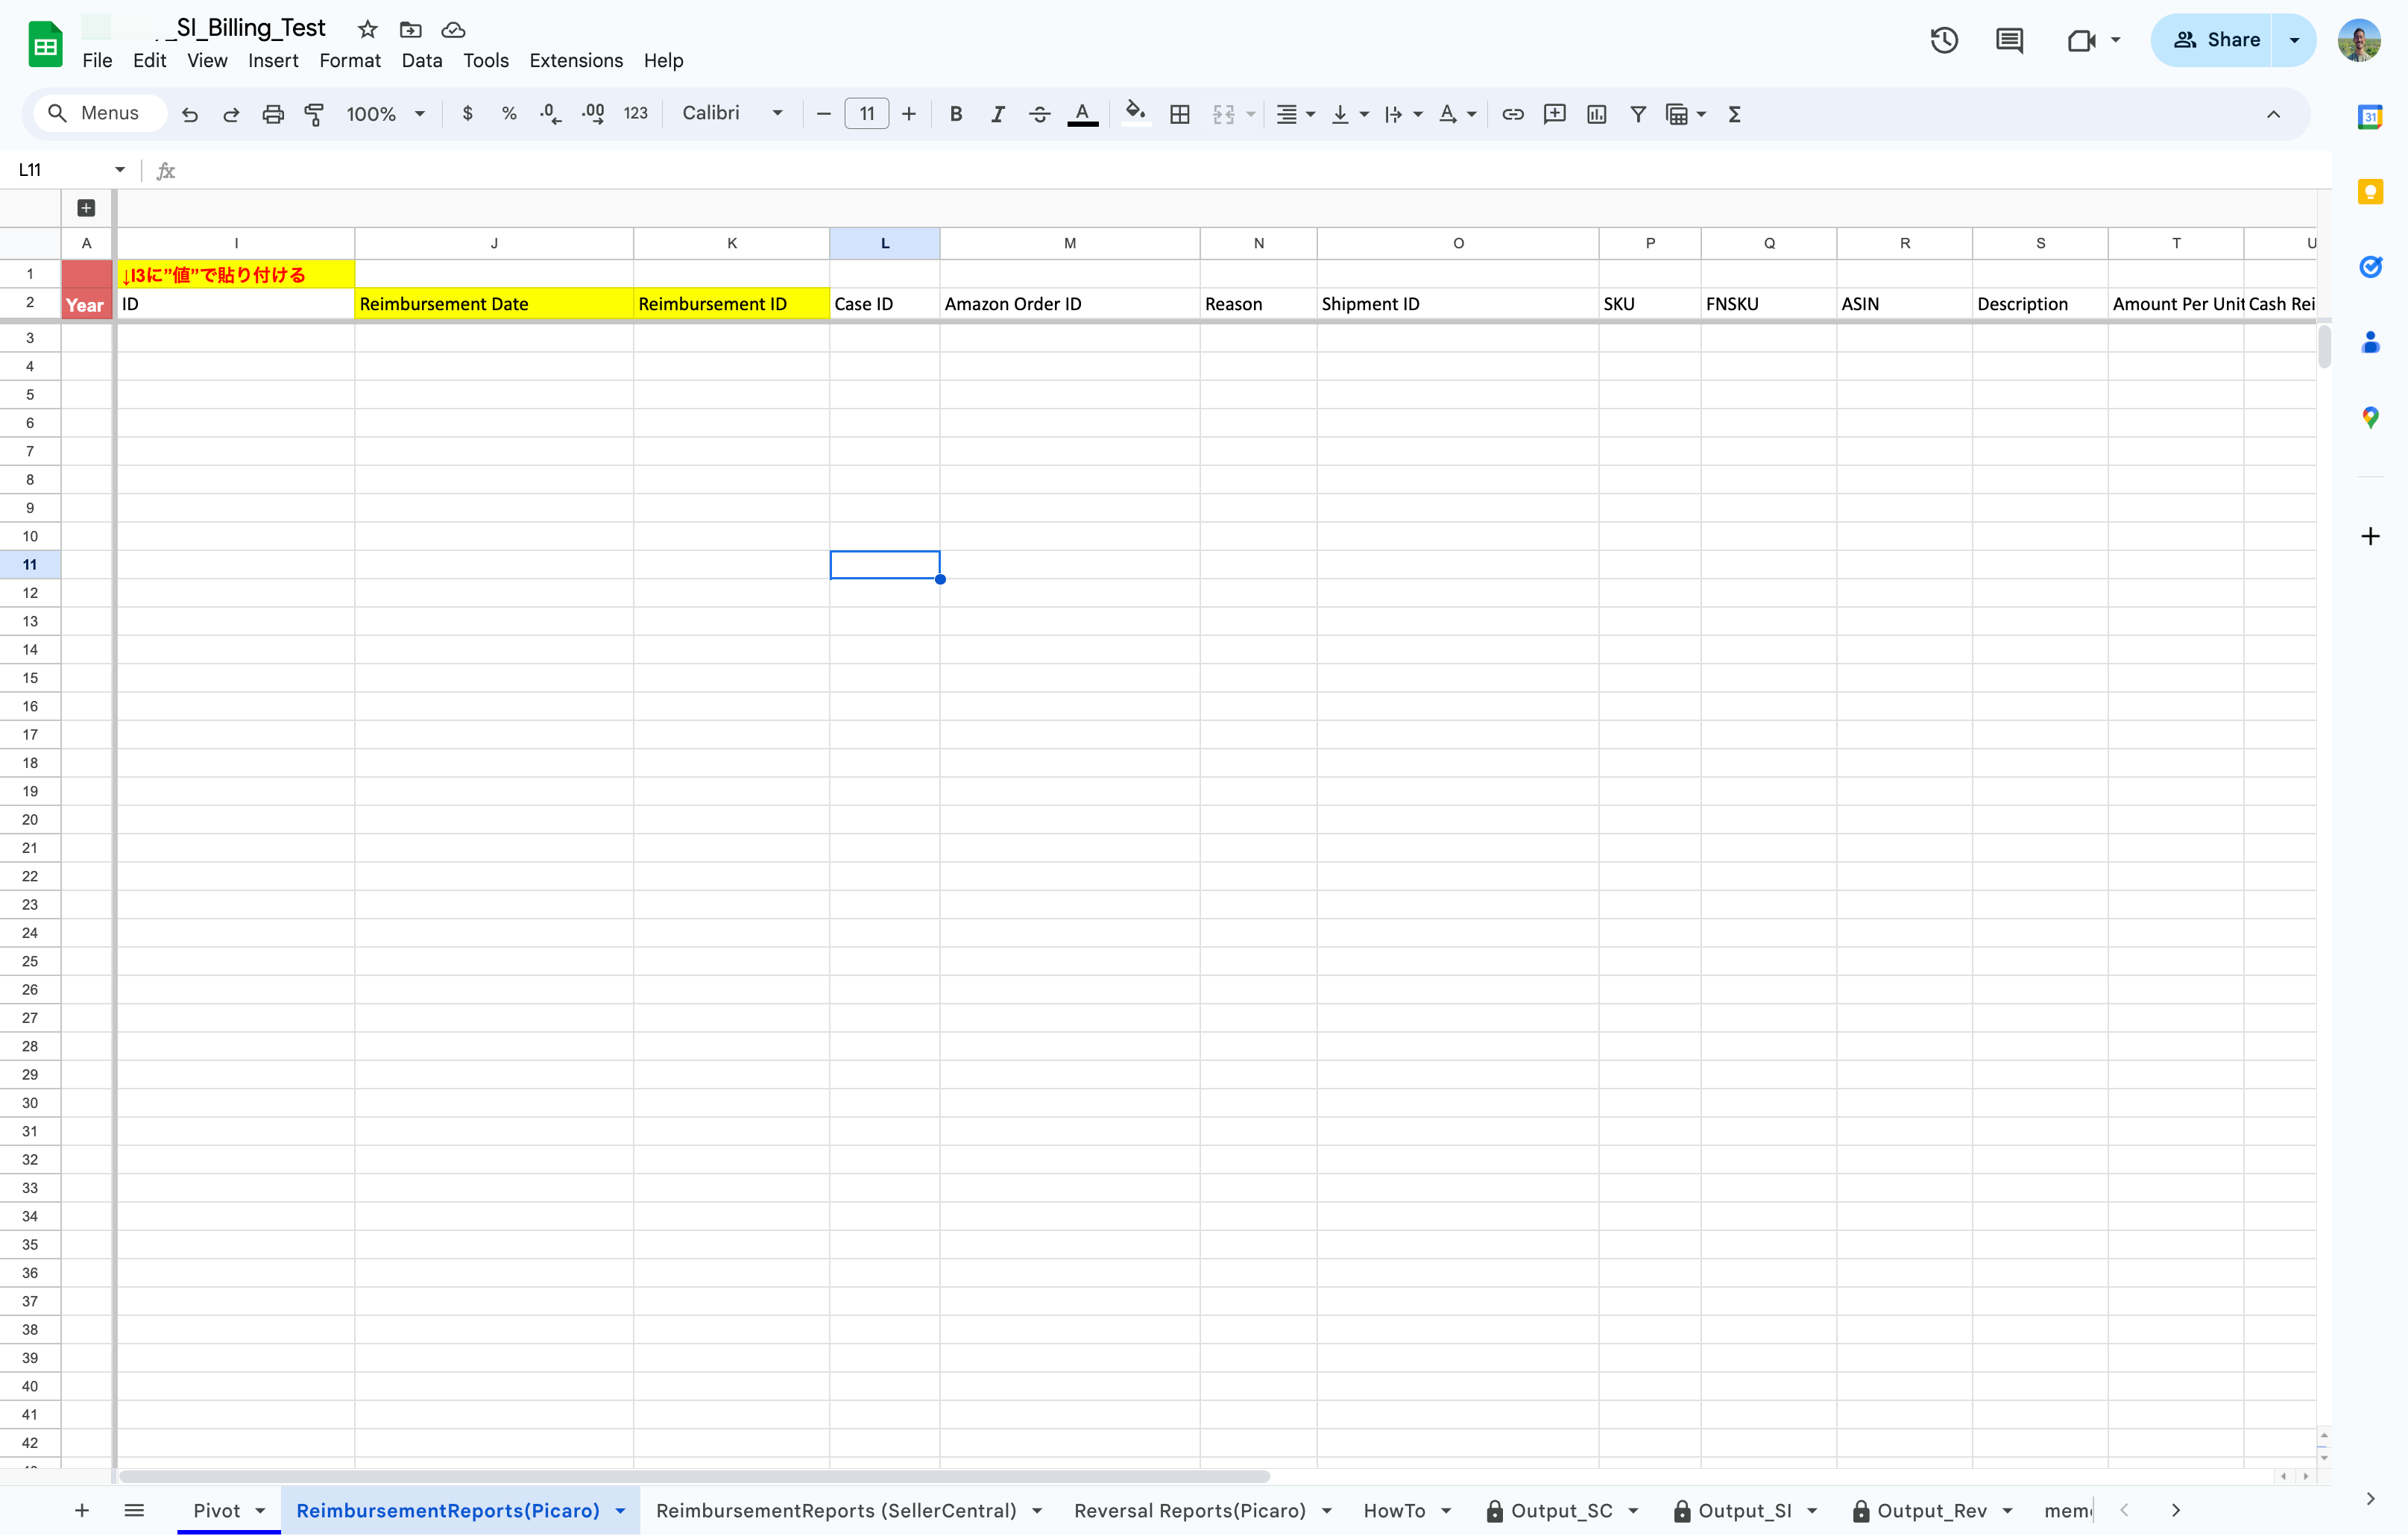
Task: Toggle Create a filter
Action: (x=1638, y=114)
